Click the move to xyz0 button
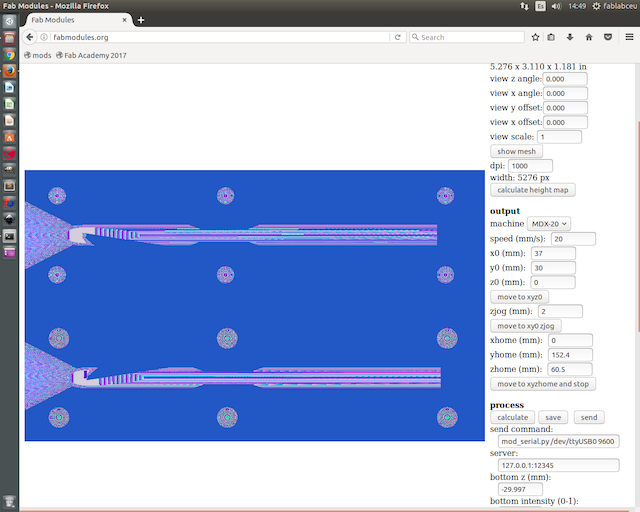The height and width of the screenshot is (512, 640). coord(520,297)
